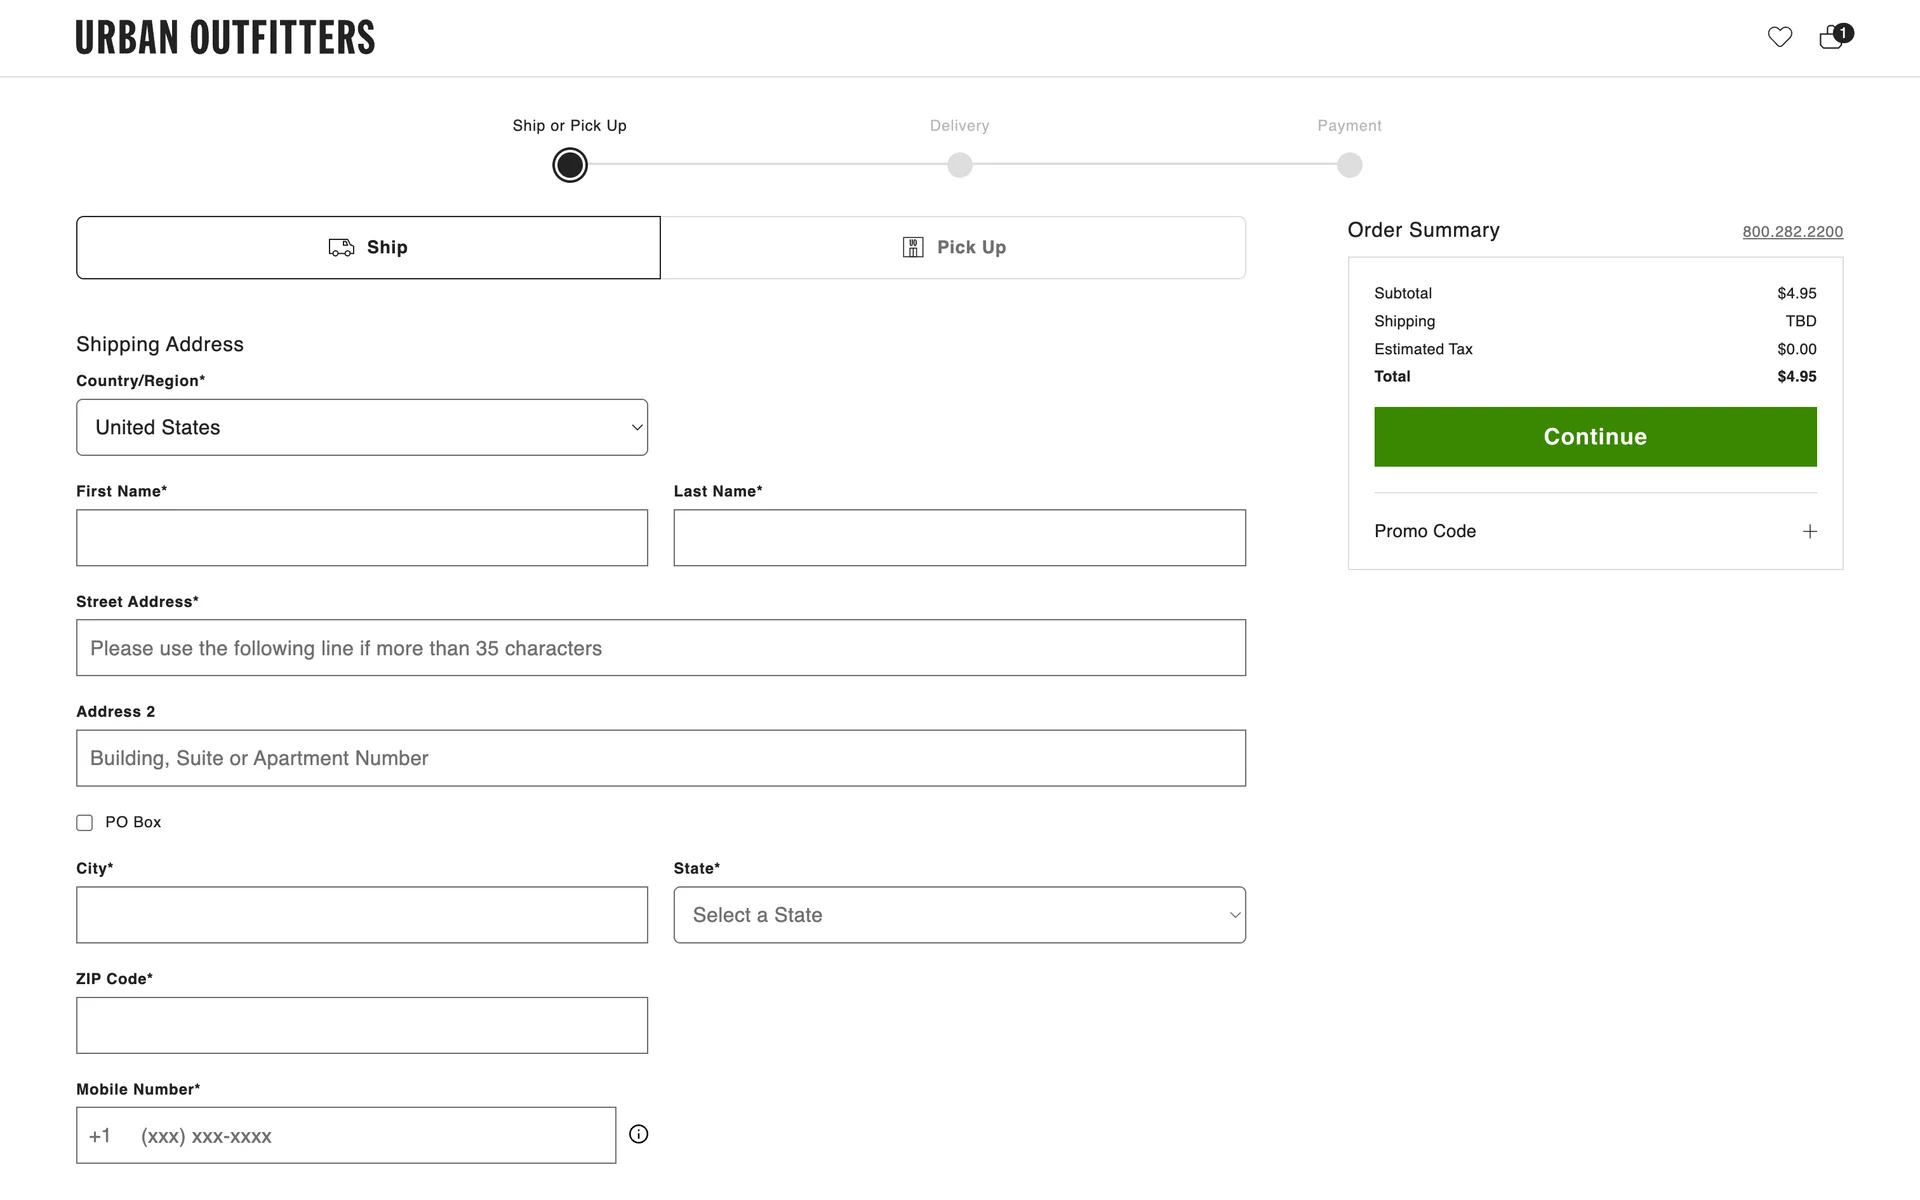1920x1200 pixels.
Task: Focus the Street Address field
Action: (660, 648)
